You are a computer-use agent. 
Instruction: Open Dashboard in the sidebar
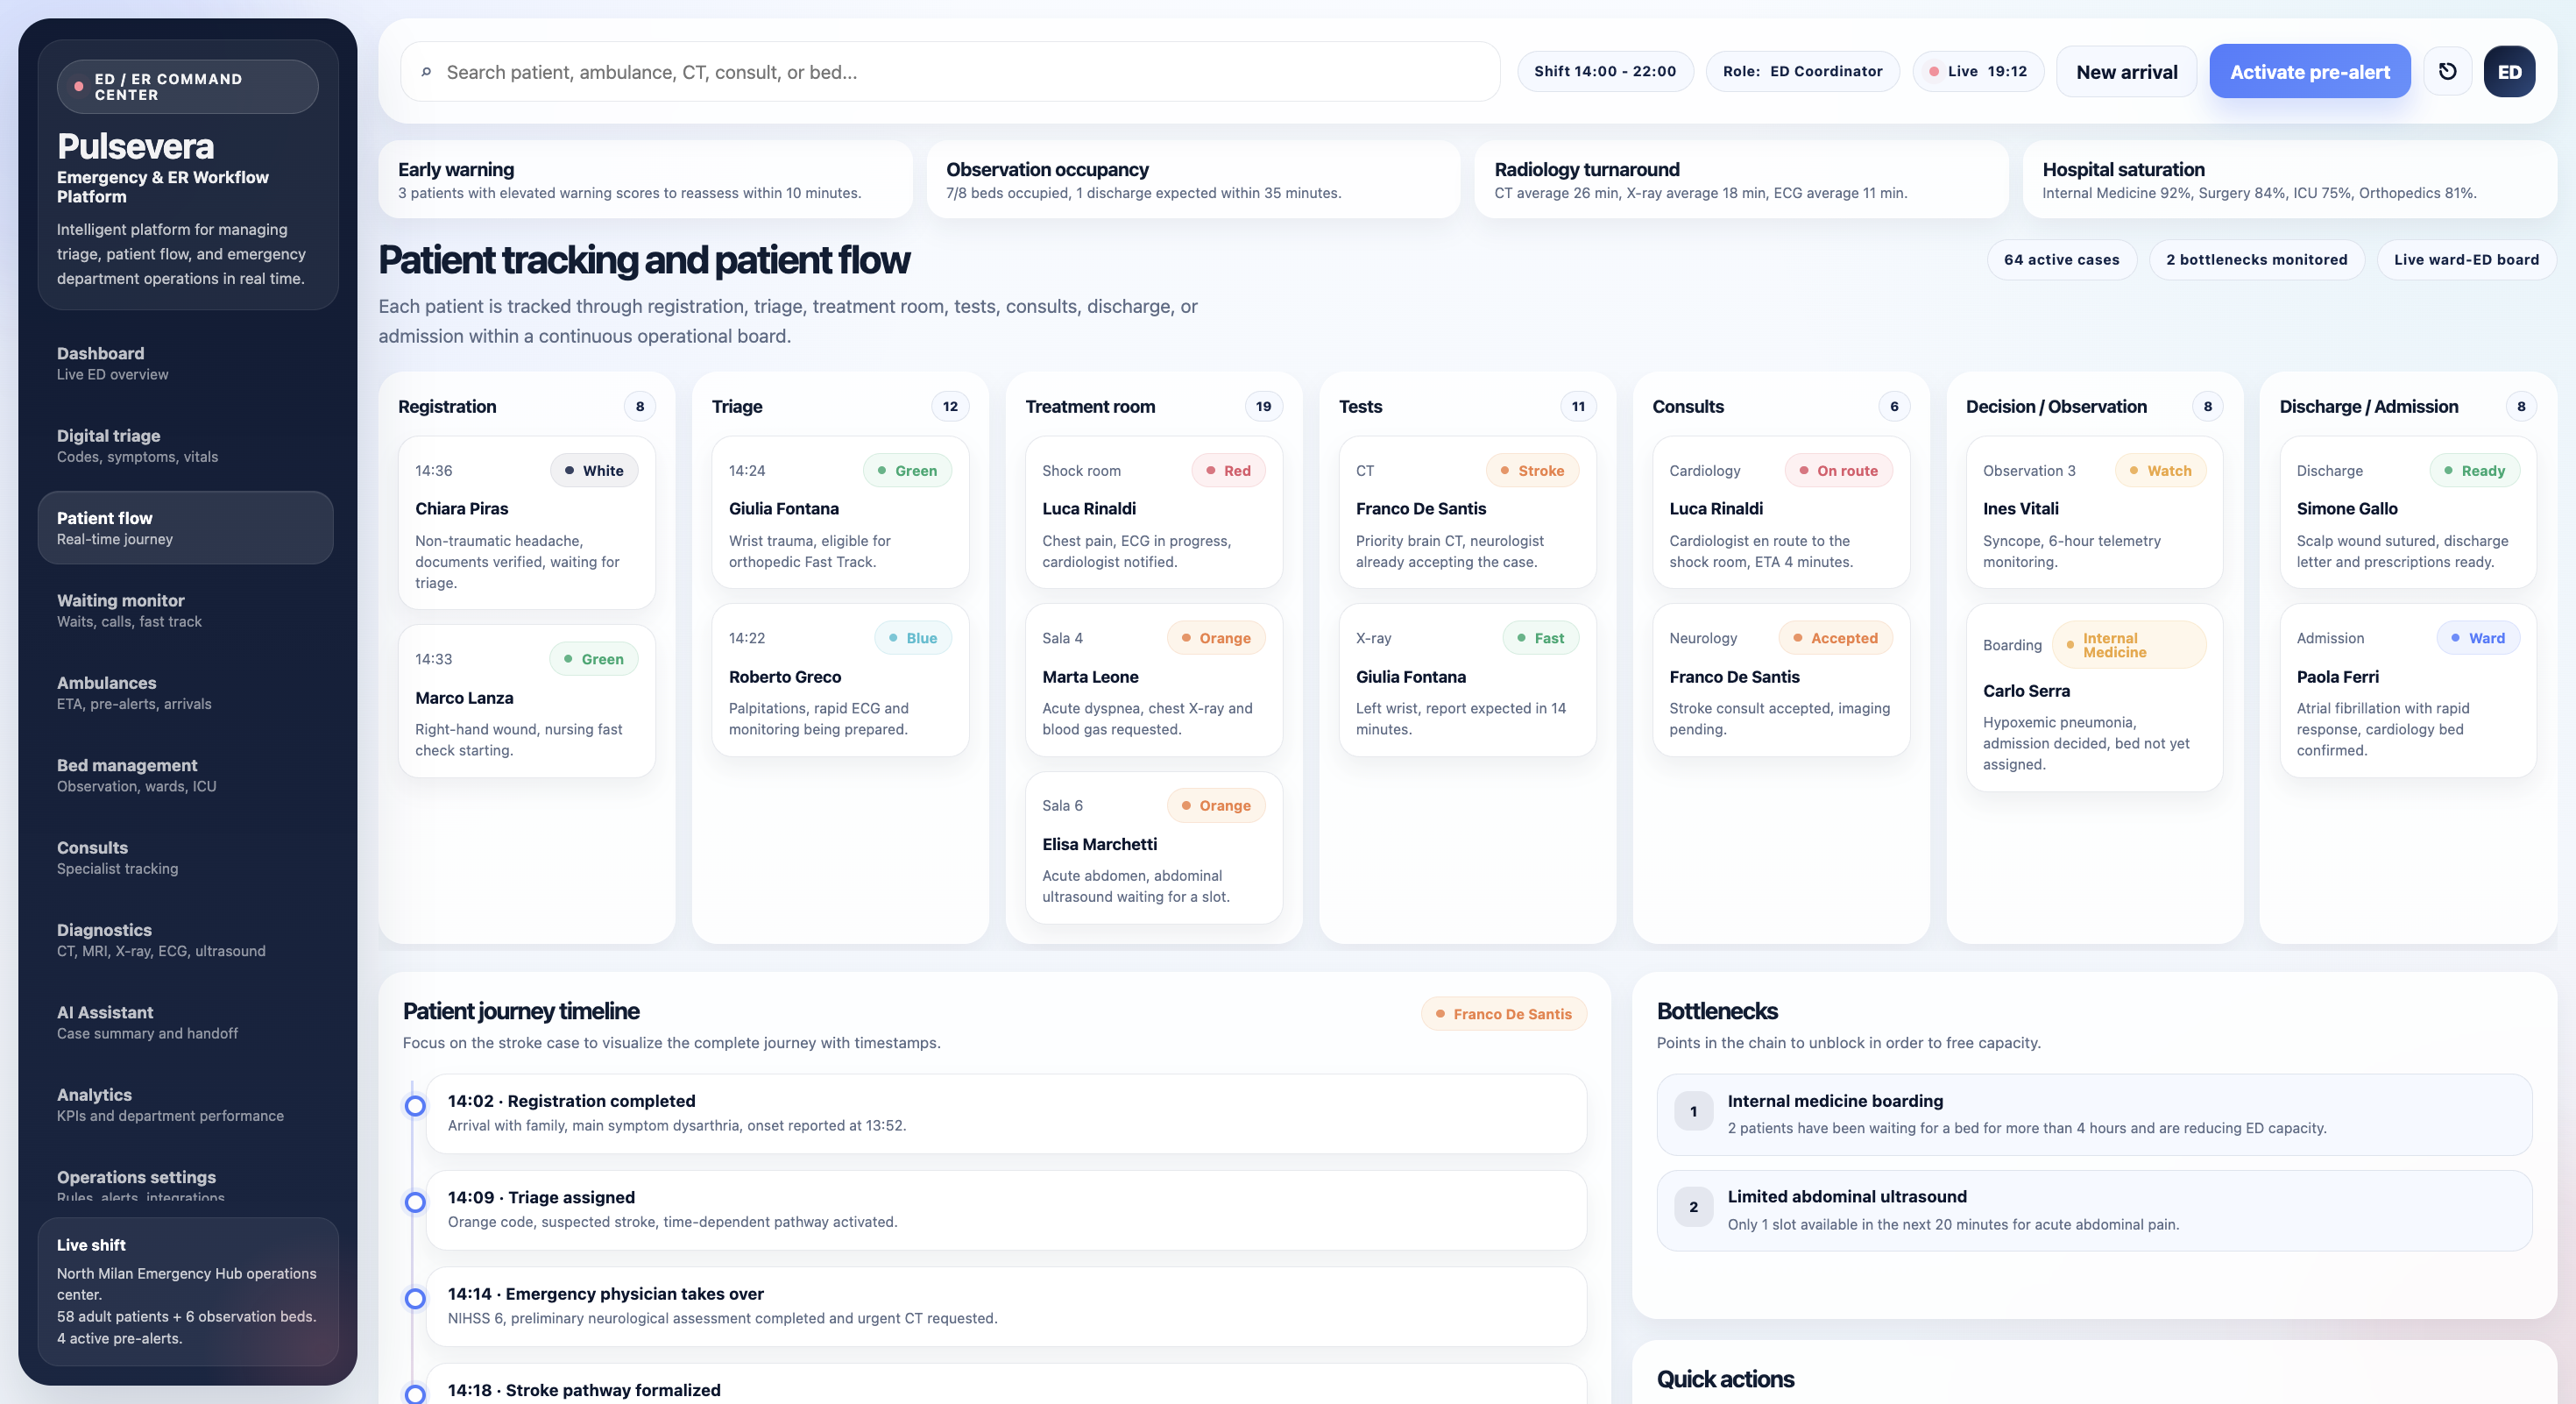(186, 363)
